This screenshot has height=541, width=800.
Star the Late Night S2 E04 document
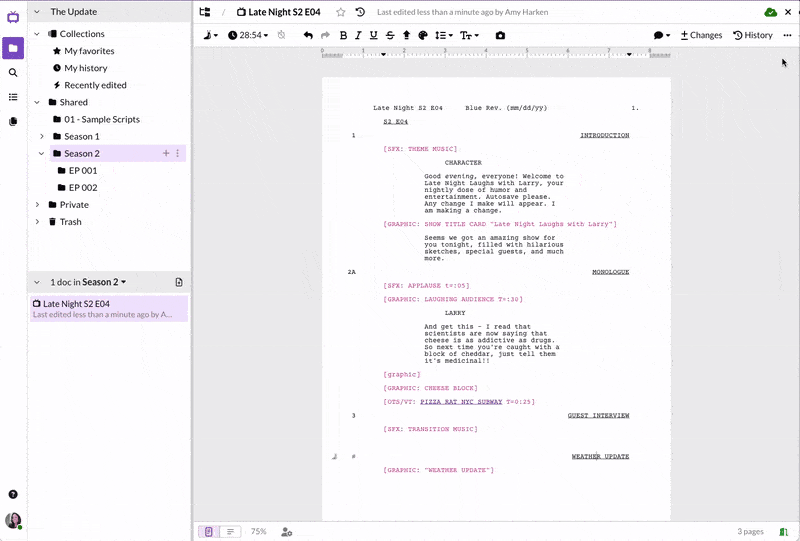(341, 12)
